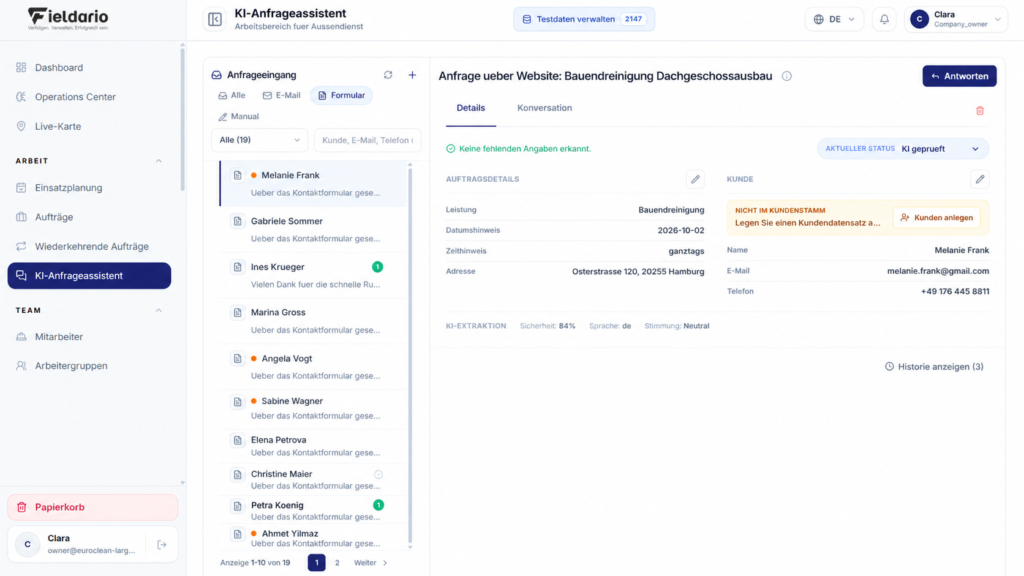The width and height of the screenshot is (1024, 576).
Task: Open the notifications bell
Action: coord(884,20)
